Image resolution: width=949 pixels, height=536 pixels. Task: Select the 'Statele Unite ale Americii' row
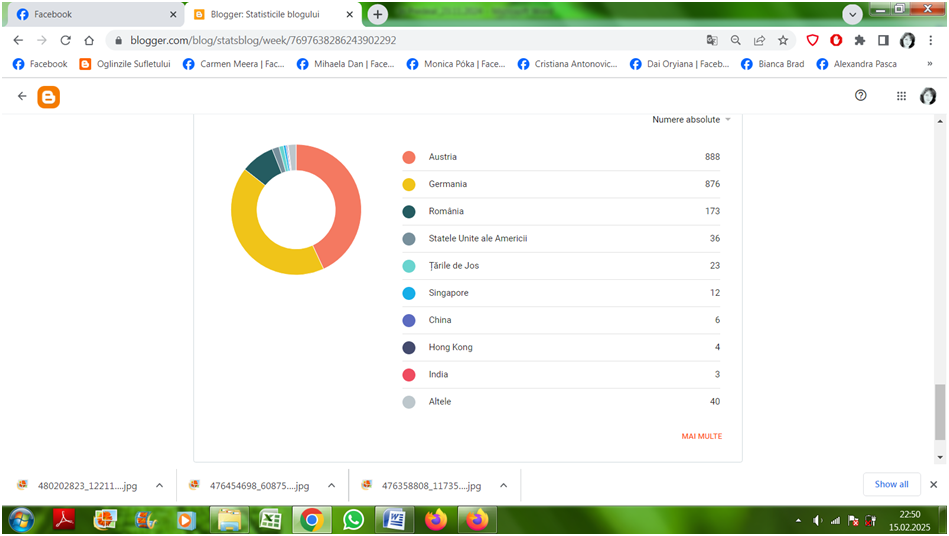561,238
